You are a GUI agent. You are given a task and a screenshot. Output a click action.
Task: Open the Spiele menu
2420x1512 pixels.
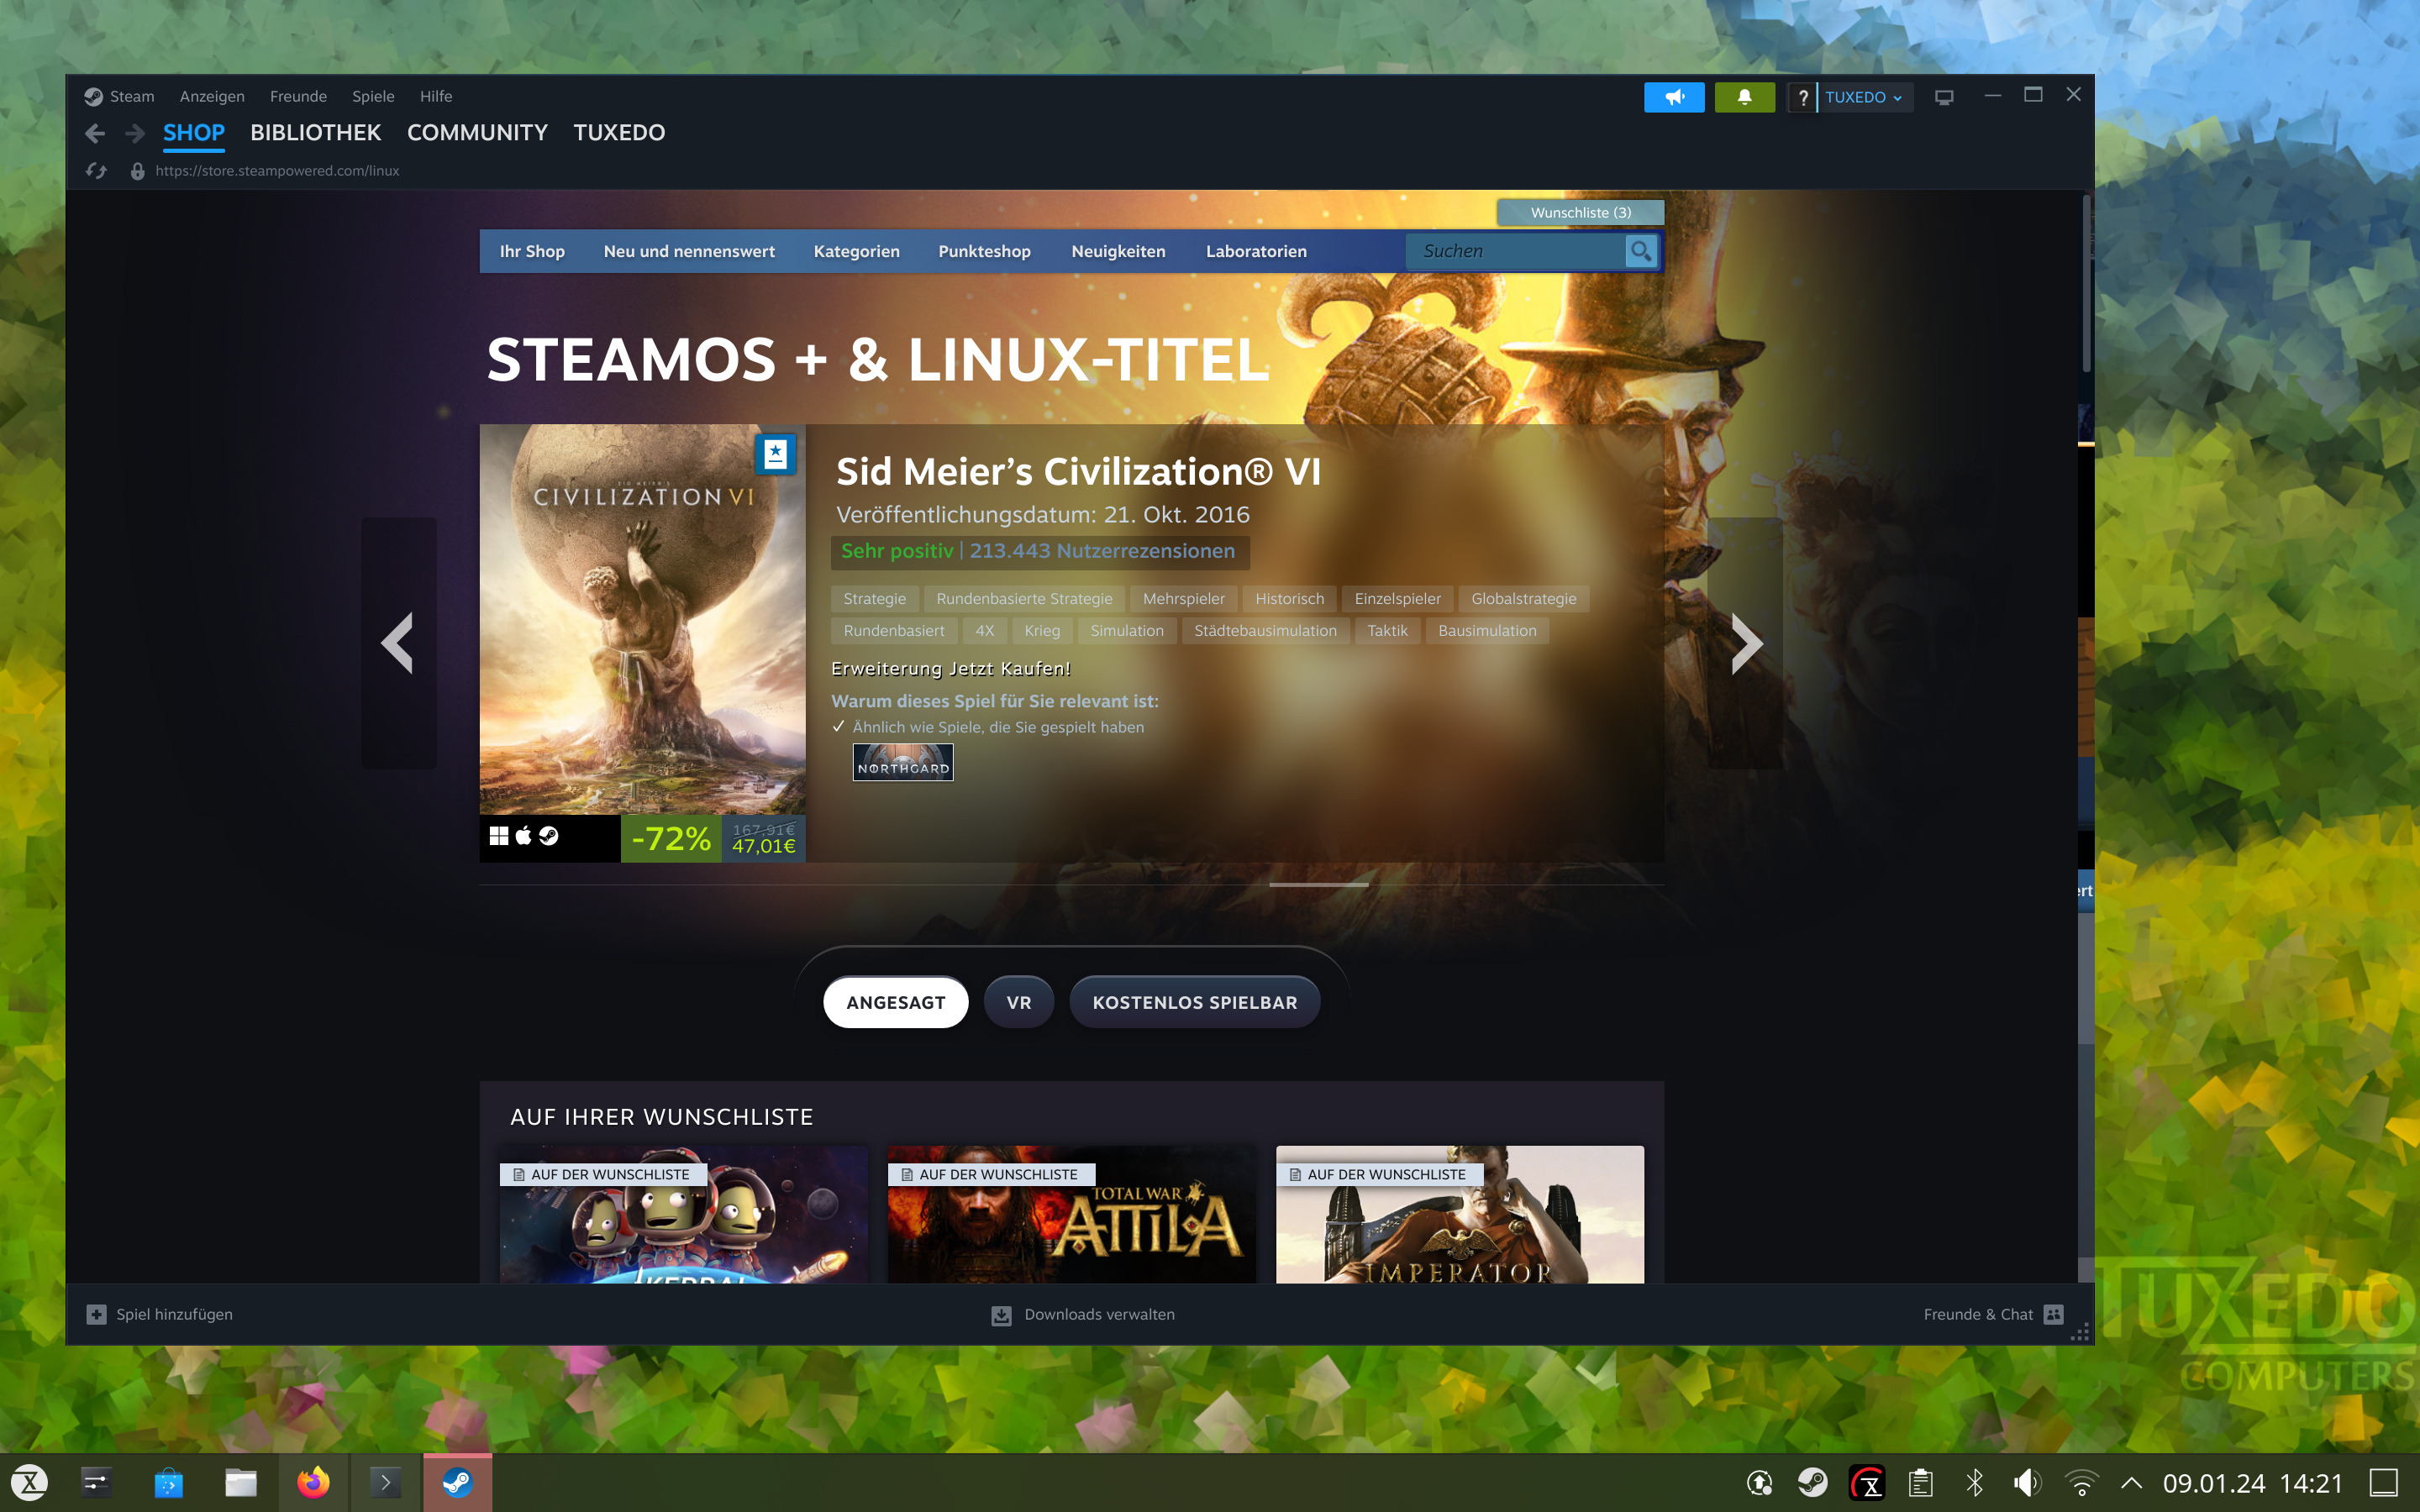coord(372,96)
